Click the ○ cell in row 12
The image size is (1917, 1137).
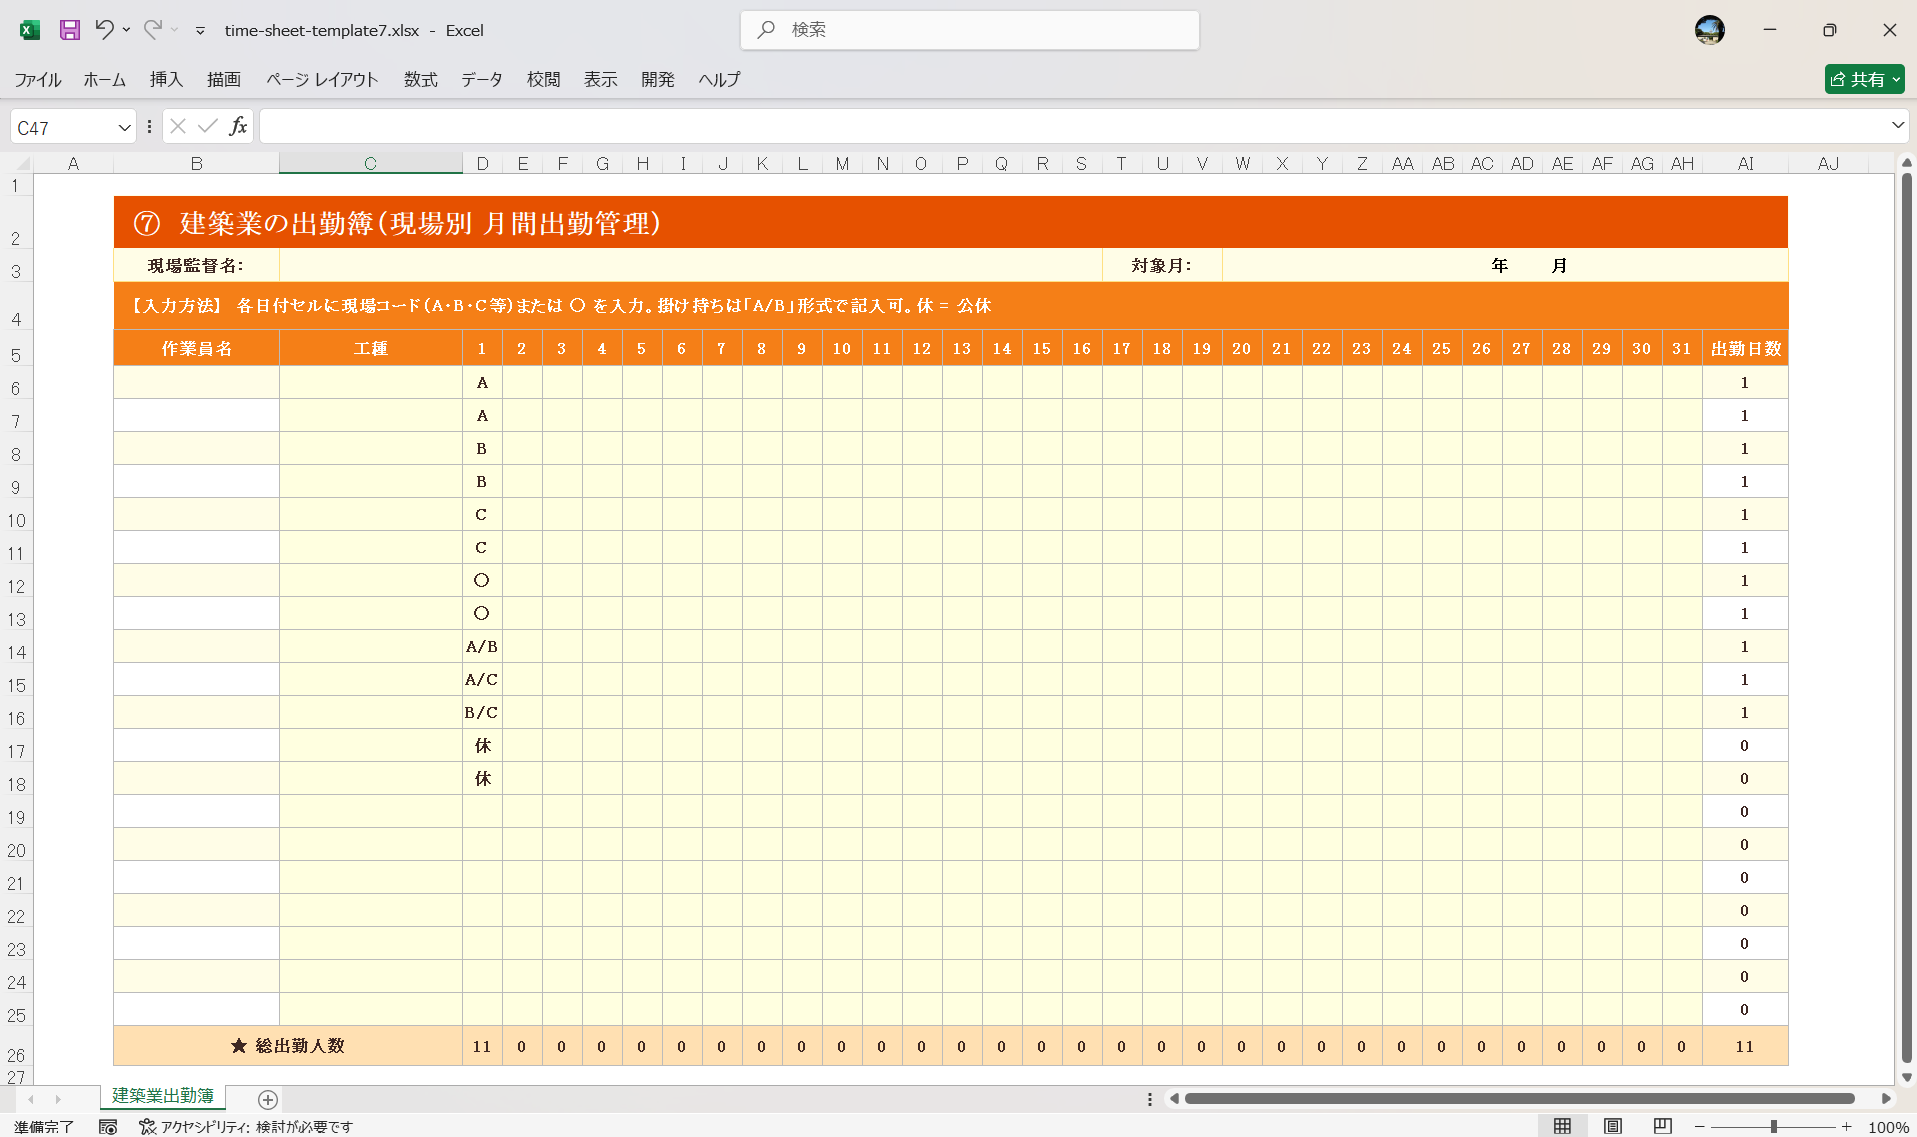coord(482,581)
